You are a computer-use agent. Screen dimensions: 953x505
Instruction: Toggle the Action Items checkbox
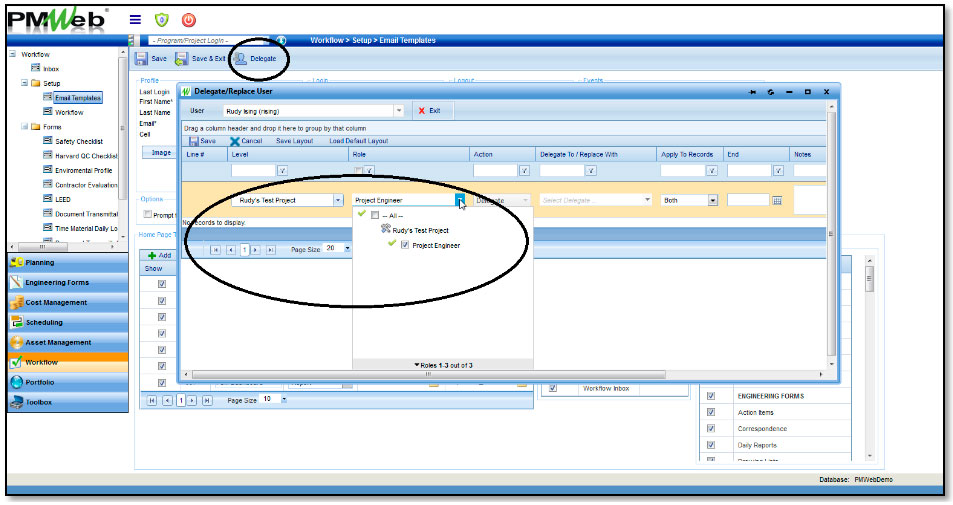[x=710, y=412]
